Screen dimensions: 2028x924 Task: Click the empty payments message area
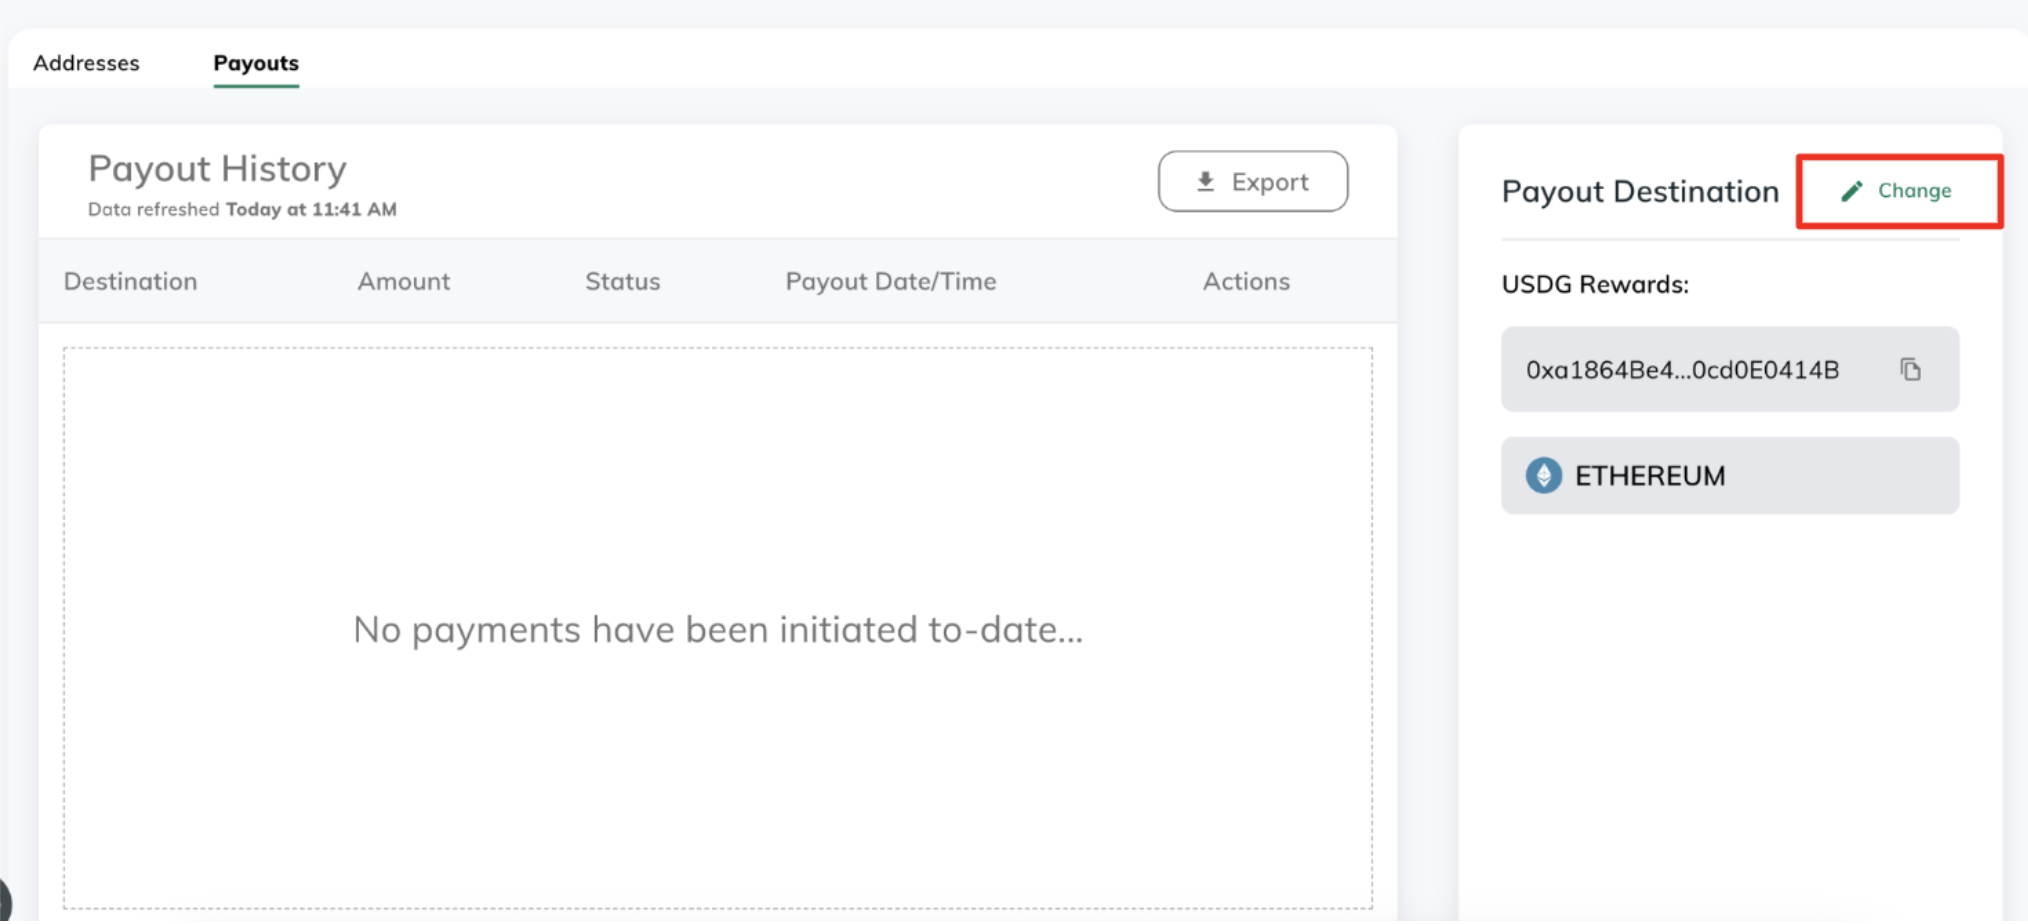pyautogui.click(x=716, y=630)
